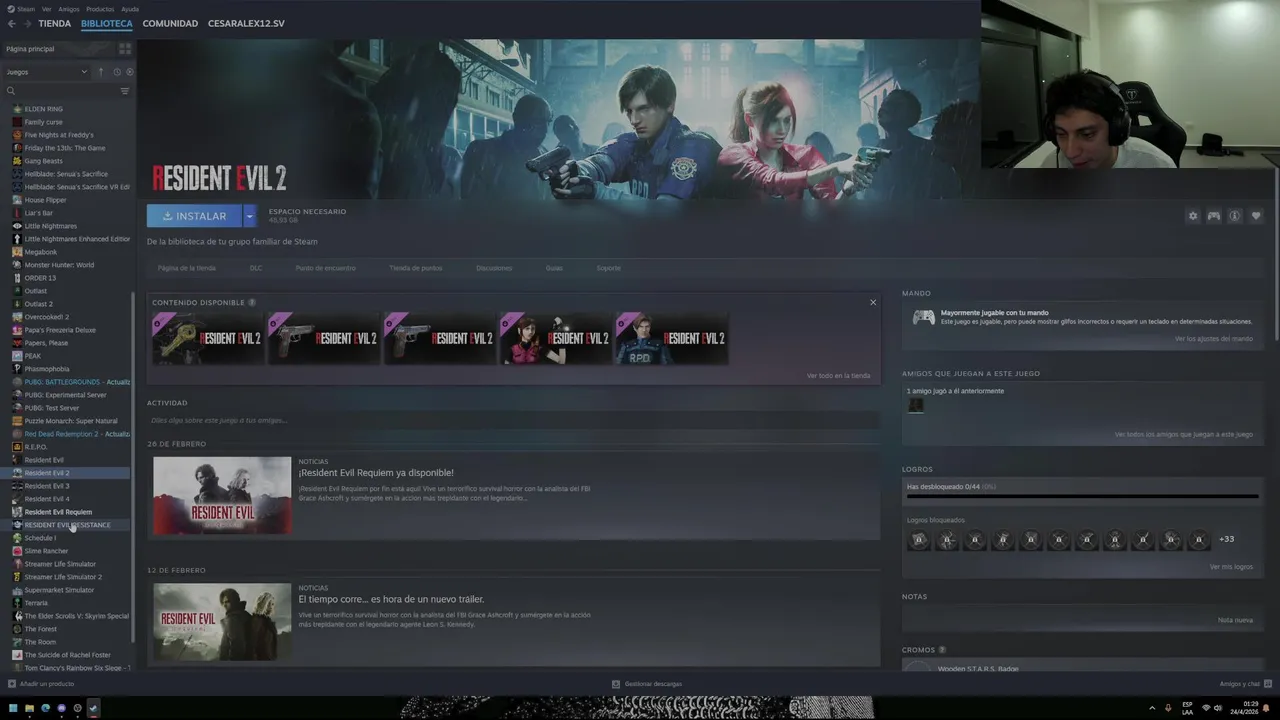The width and height of the screenshot is (1280, 720).
Task: Open the Leon R.P.D. costume DLC thumbnail
Action: tap(671, 338)
